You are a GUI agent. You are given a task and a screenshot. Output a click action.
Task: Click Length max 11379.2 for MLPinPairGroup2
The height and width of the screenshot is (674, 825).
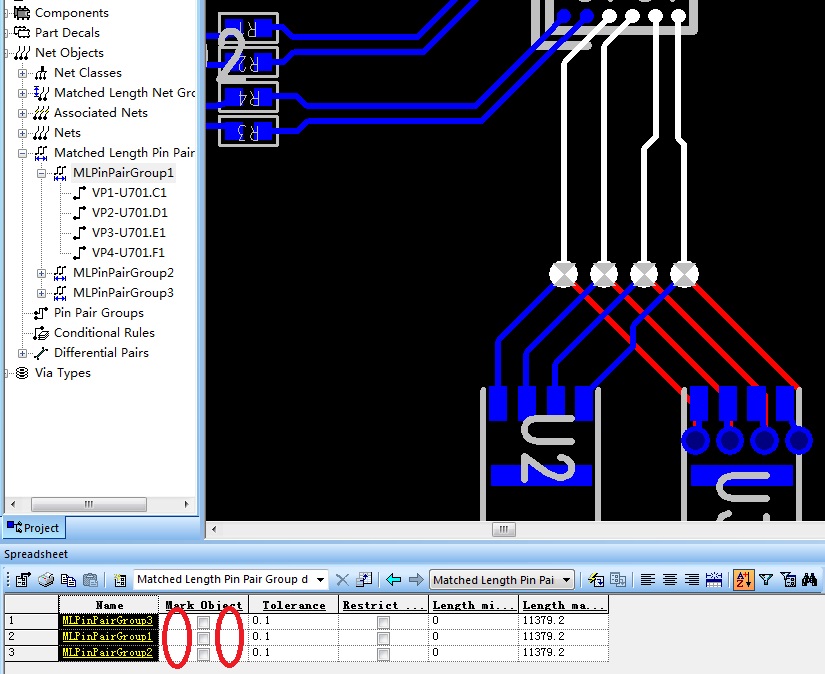point(563,652)
